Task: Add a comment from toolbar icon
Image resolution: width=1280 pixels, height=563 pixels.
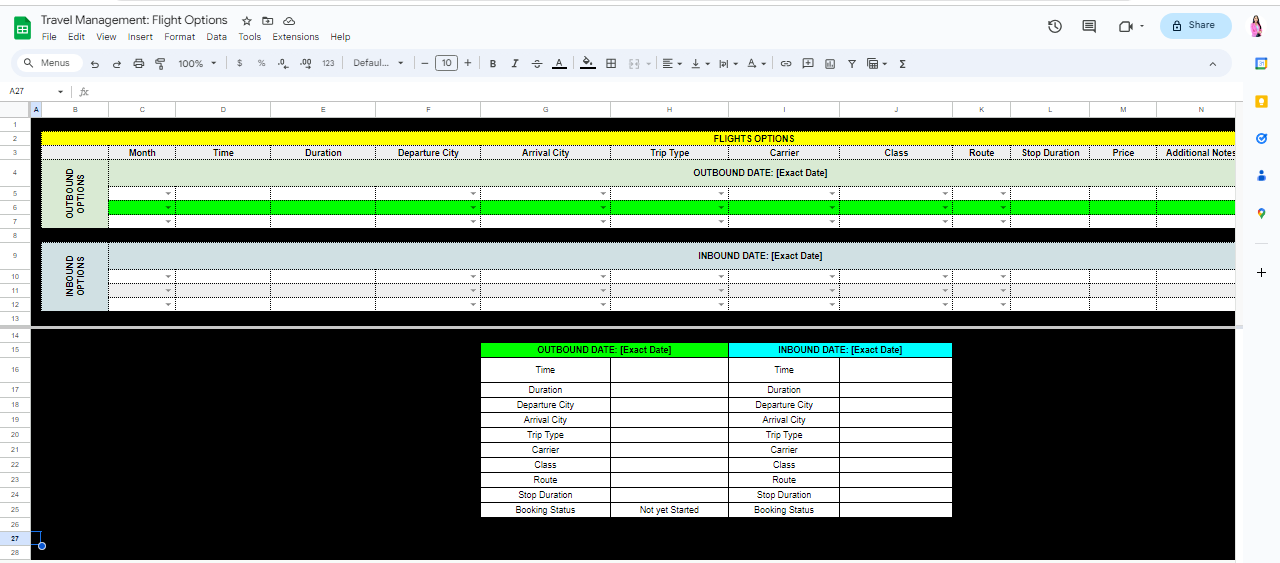Action: 808,63
